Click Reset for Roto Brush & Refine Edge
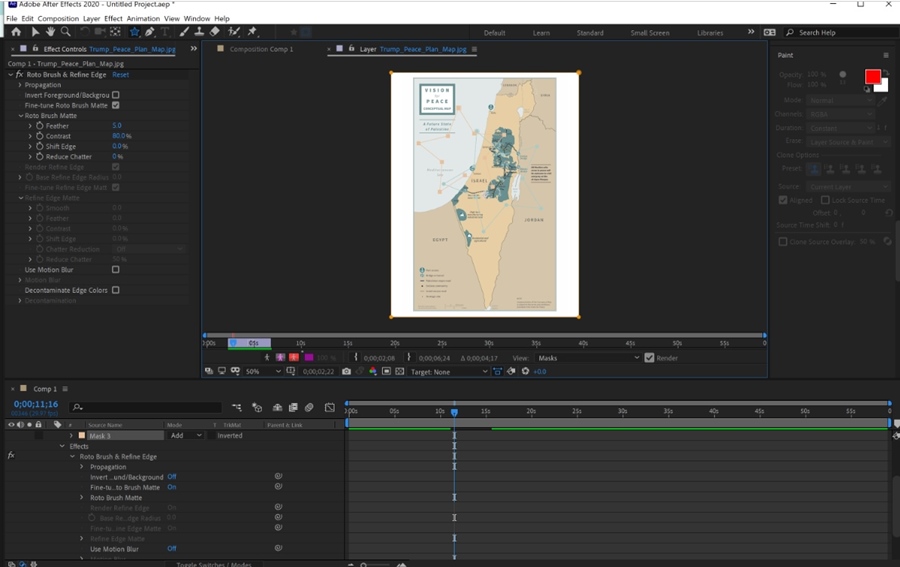Viewport: 900px width, 567px height. coord(120,75)
